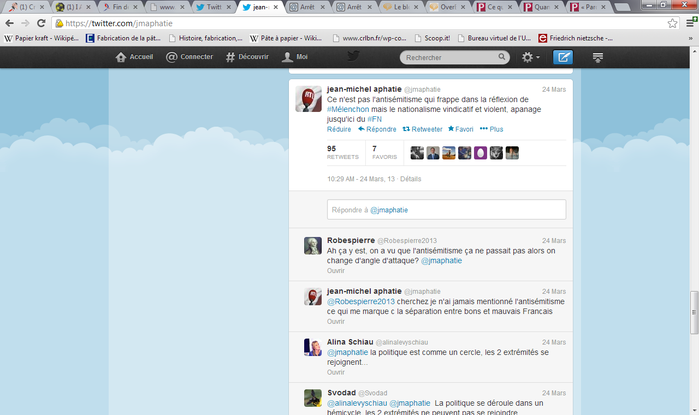699x415 pixels.
Task: Close the active jean- tab
Action: [276, 7]
